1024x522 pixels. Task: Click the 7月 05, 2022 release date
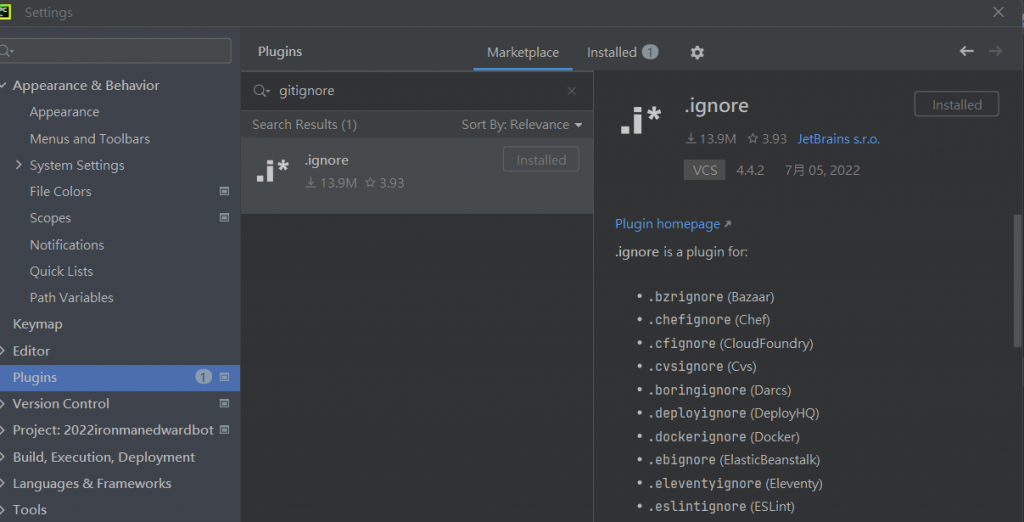point(822,171)
